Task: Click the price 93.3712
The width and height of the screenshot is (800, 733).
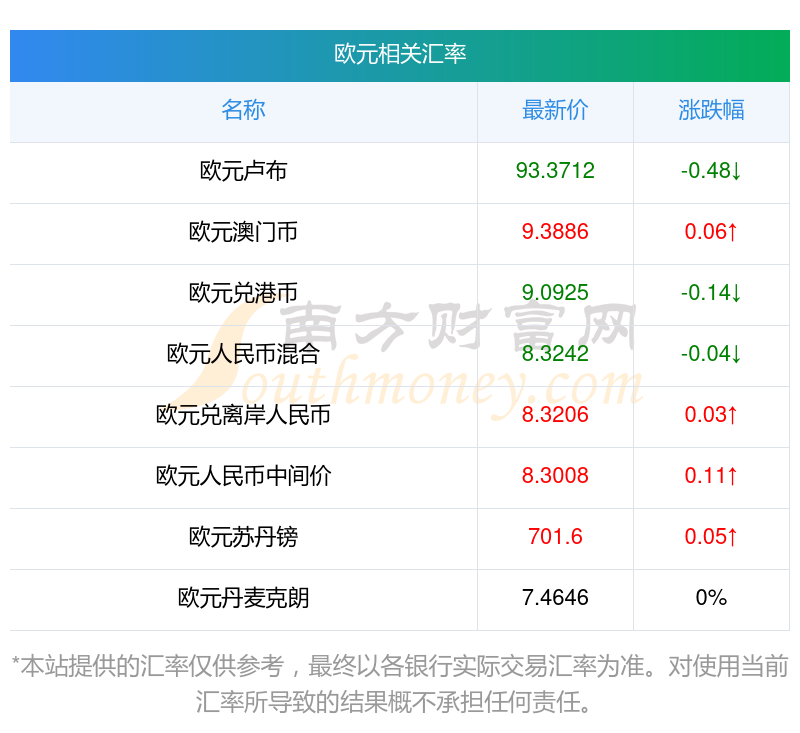Action: (555, 171)
